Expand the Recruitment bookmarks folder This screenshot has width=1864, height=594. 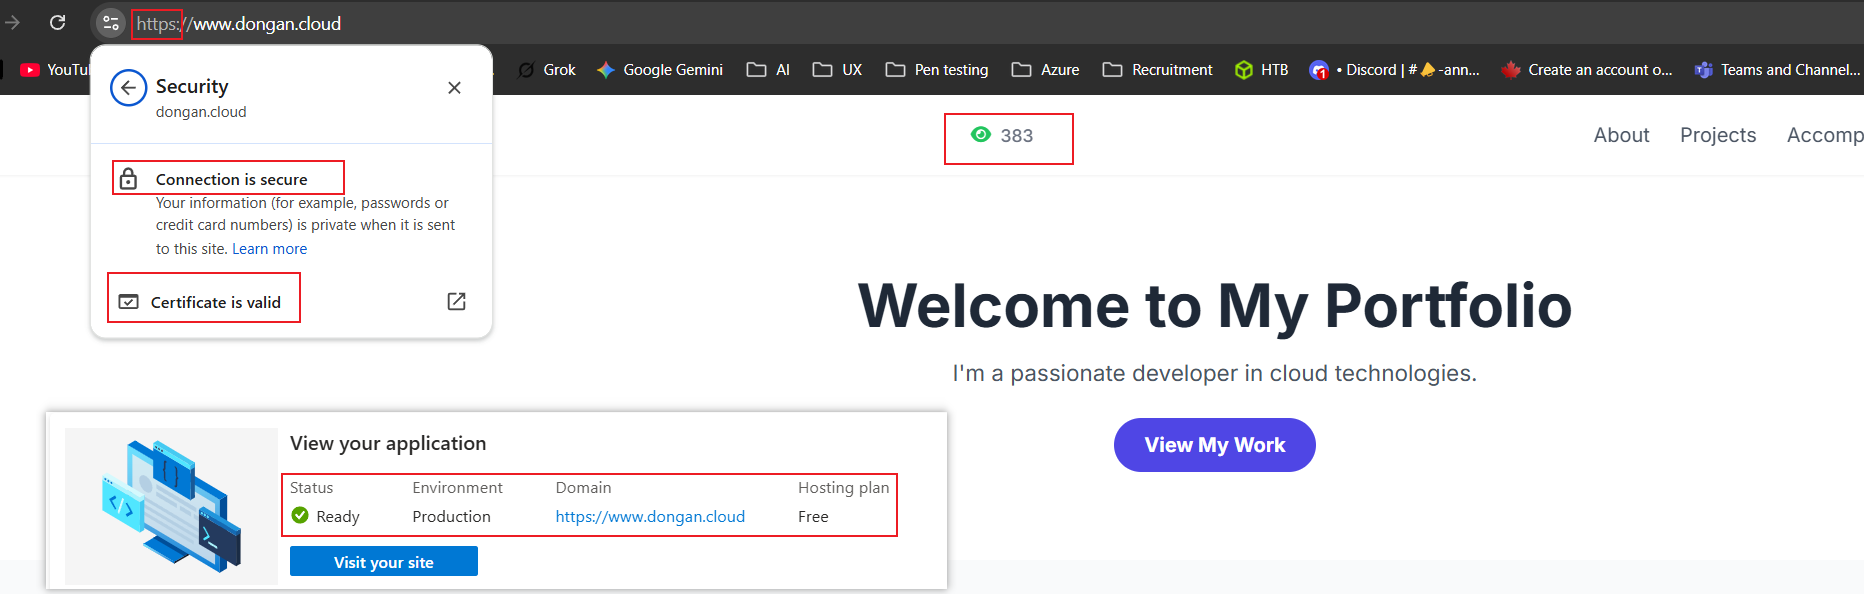coord(1157,70)
